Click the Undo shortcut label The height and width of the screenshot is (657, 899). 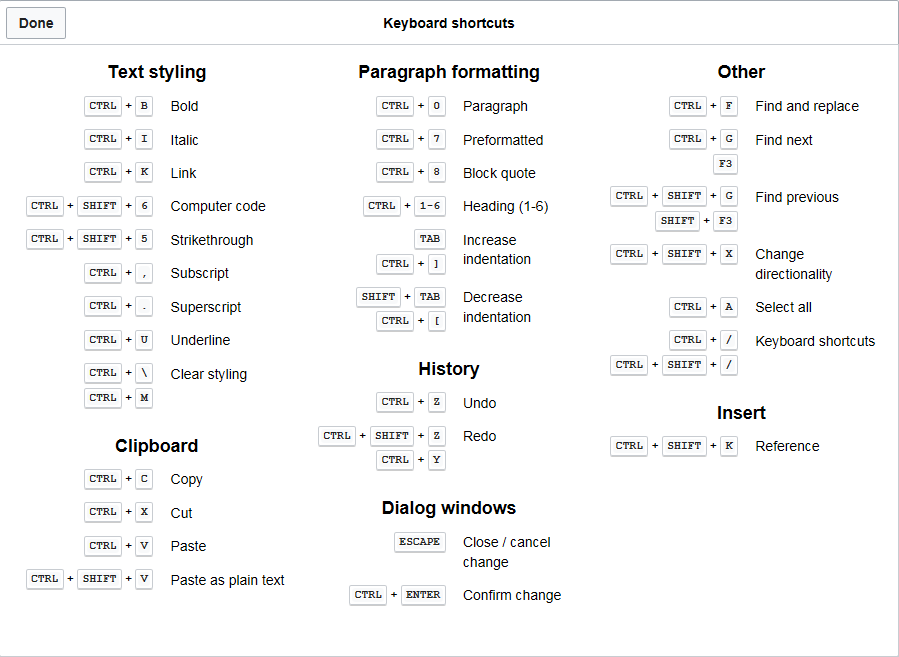(479, 403)
